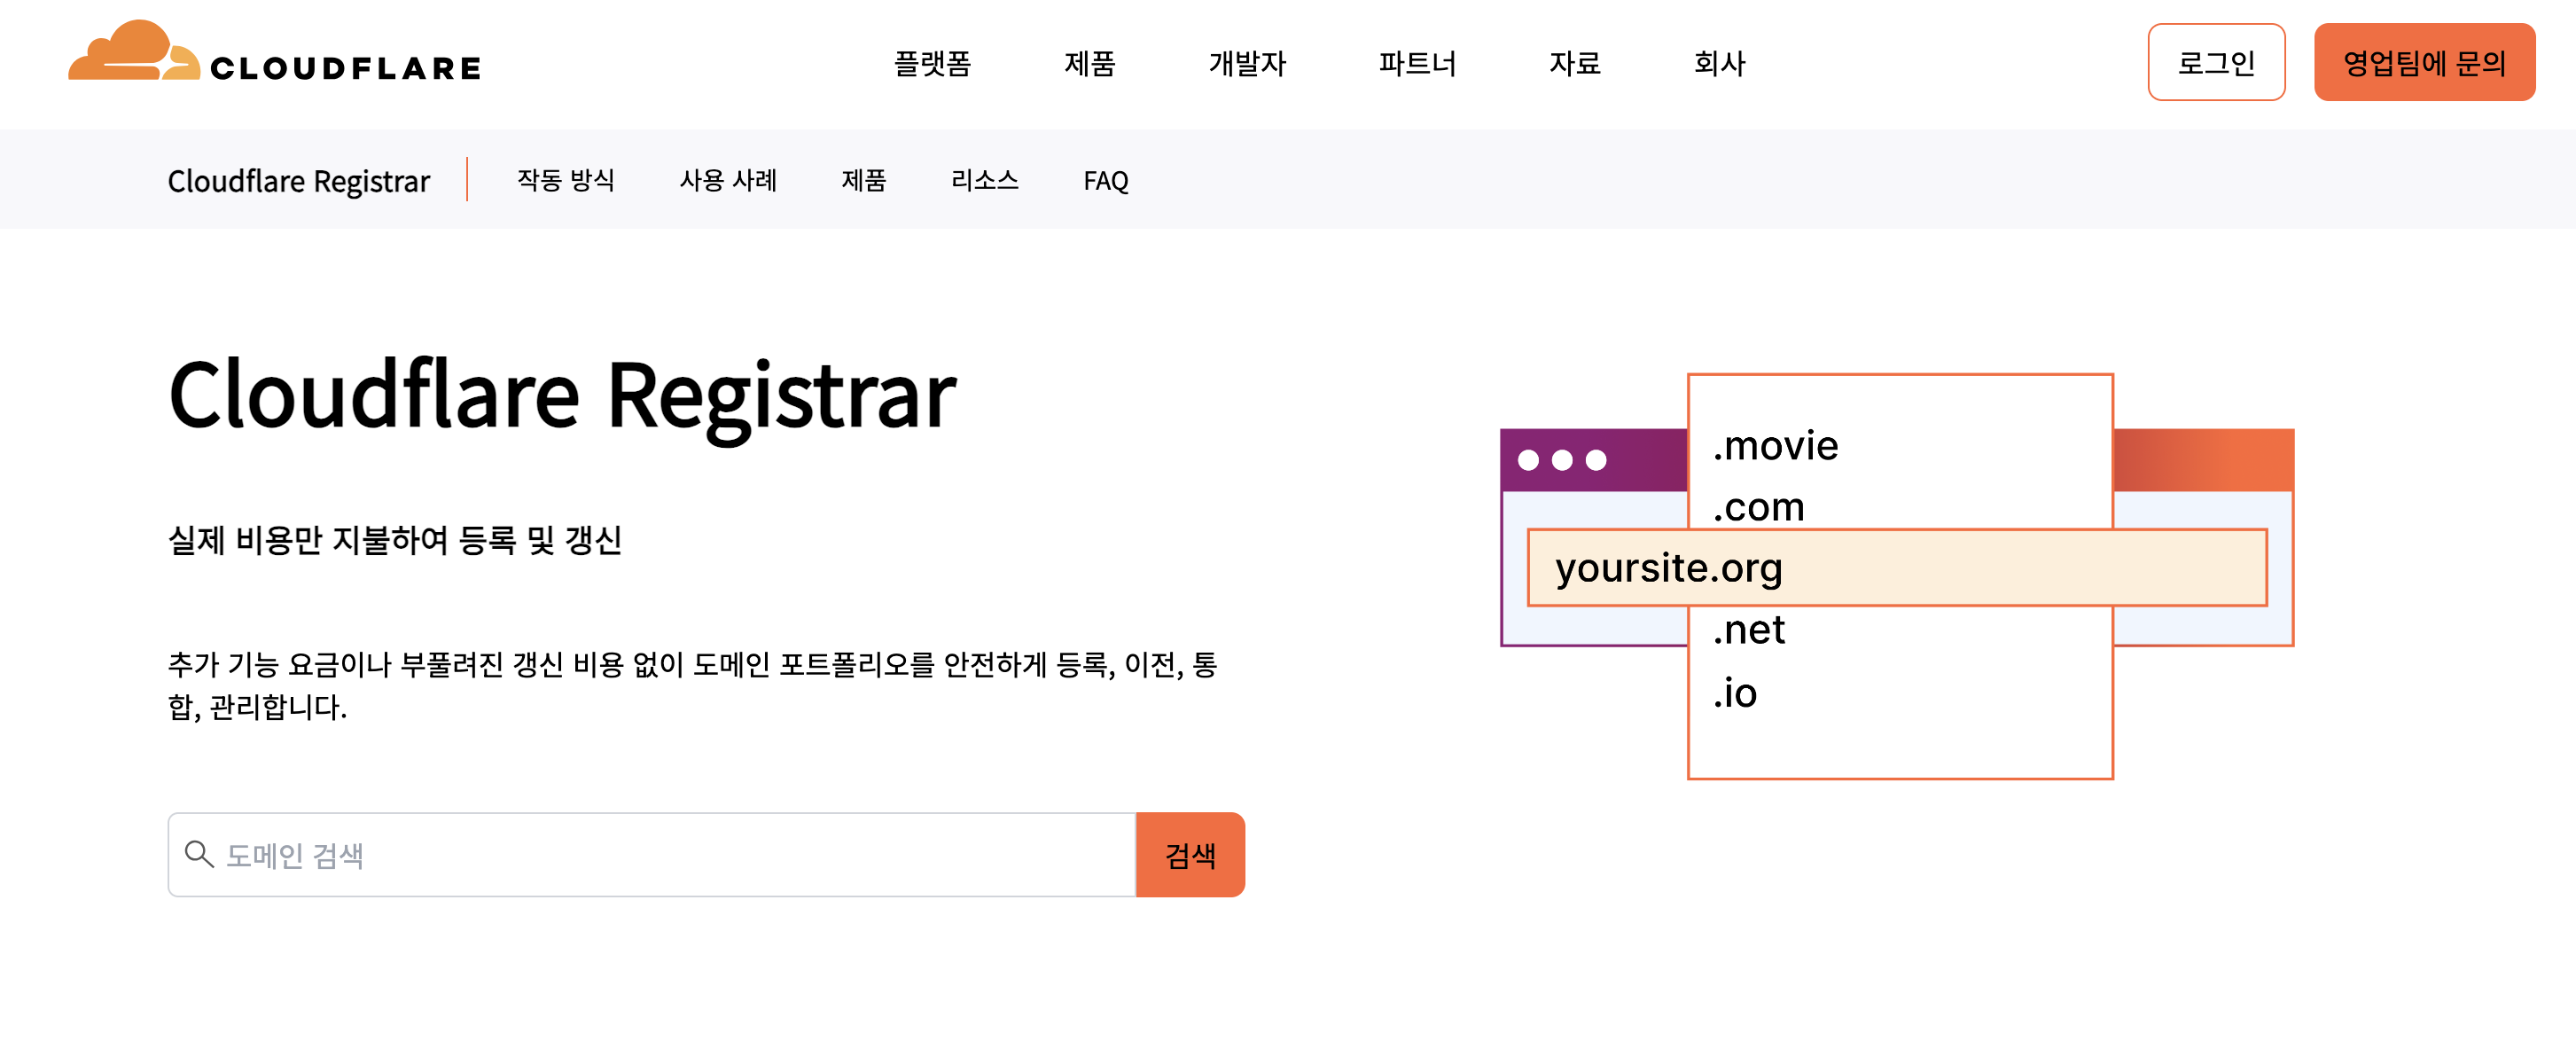Viewport: 2576px width, 1041px height.
Task: Click the yoursite.org highlighted illustration box
Action: click(1896, 567)
